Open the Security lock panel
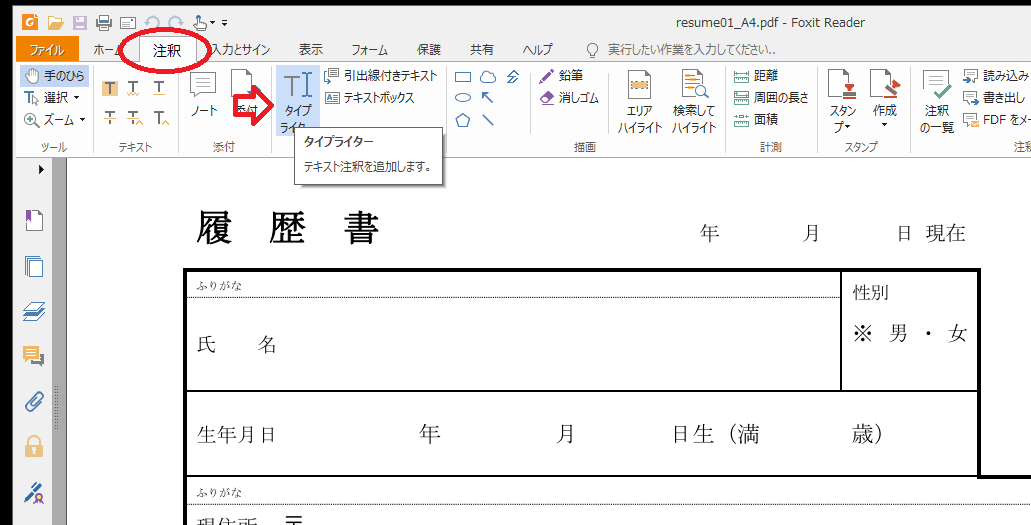The image size is (1031, 525). (34, 446)
